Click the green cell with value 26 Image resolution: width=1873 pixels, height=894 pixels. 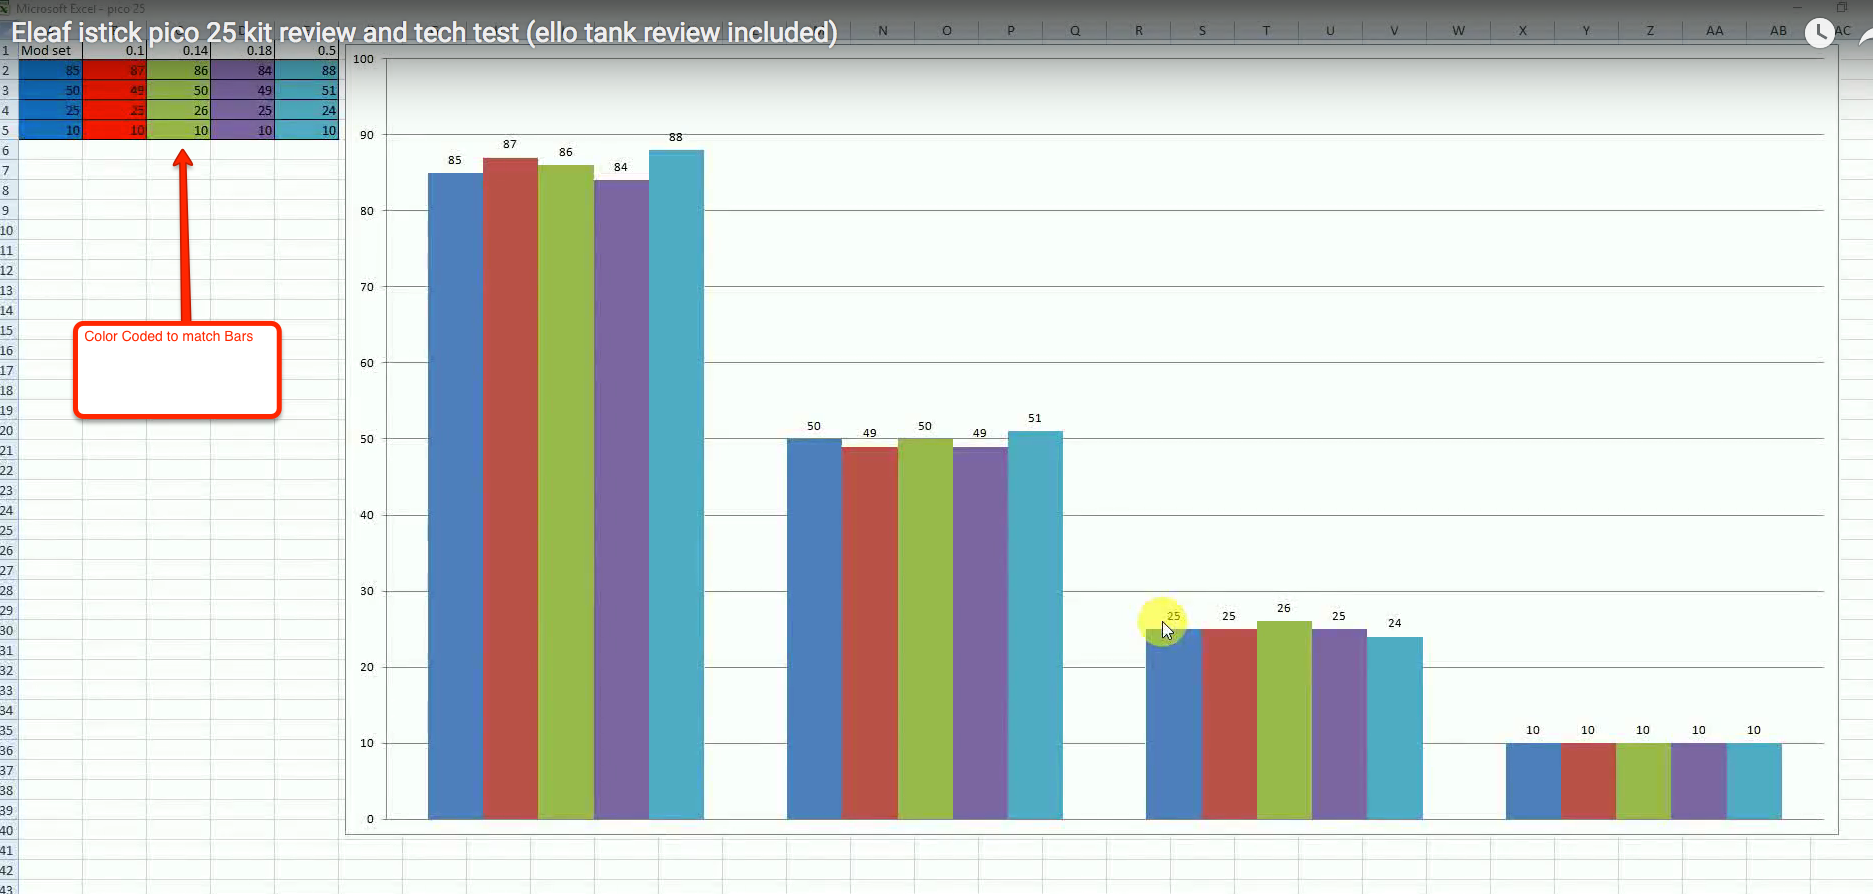[179, 111]
